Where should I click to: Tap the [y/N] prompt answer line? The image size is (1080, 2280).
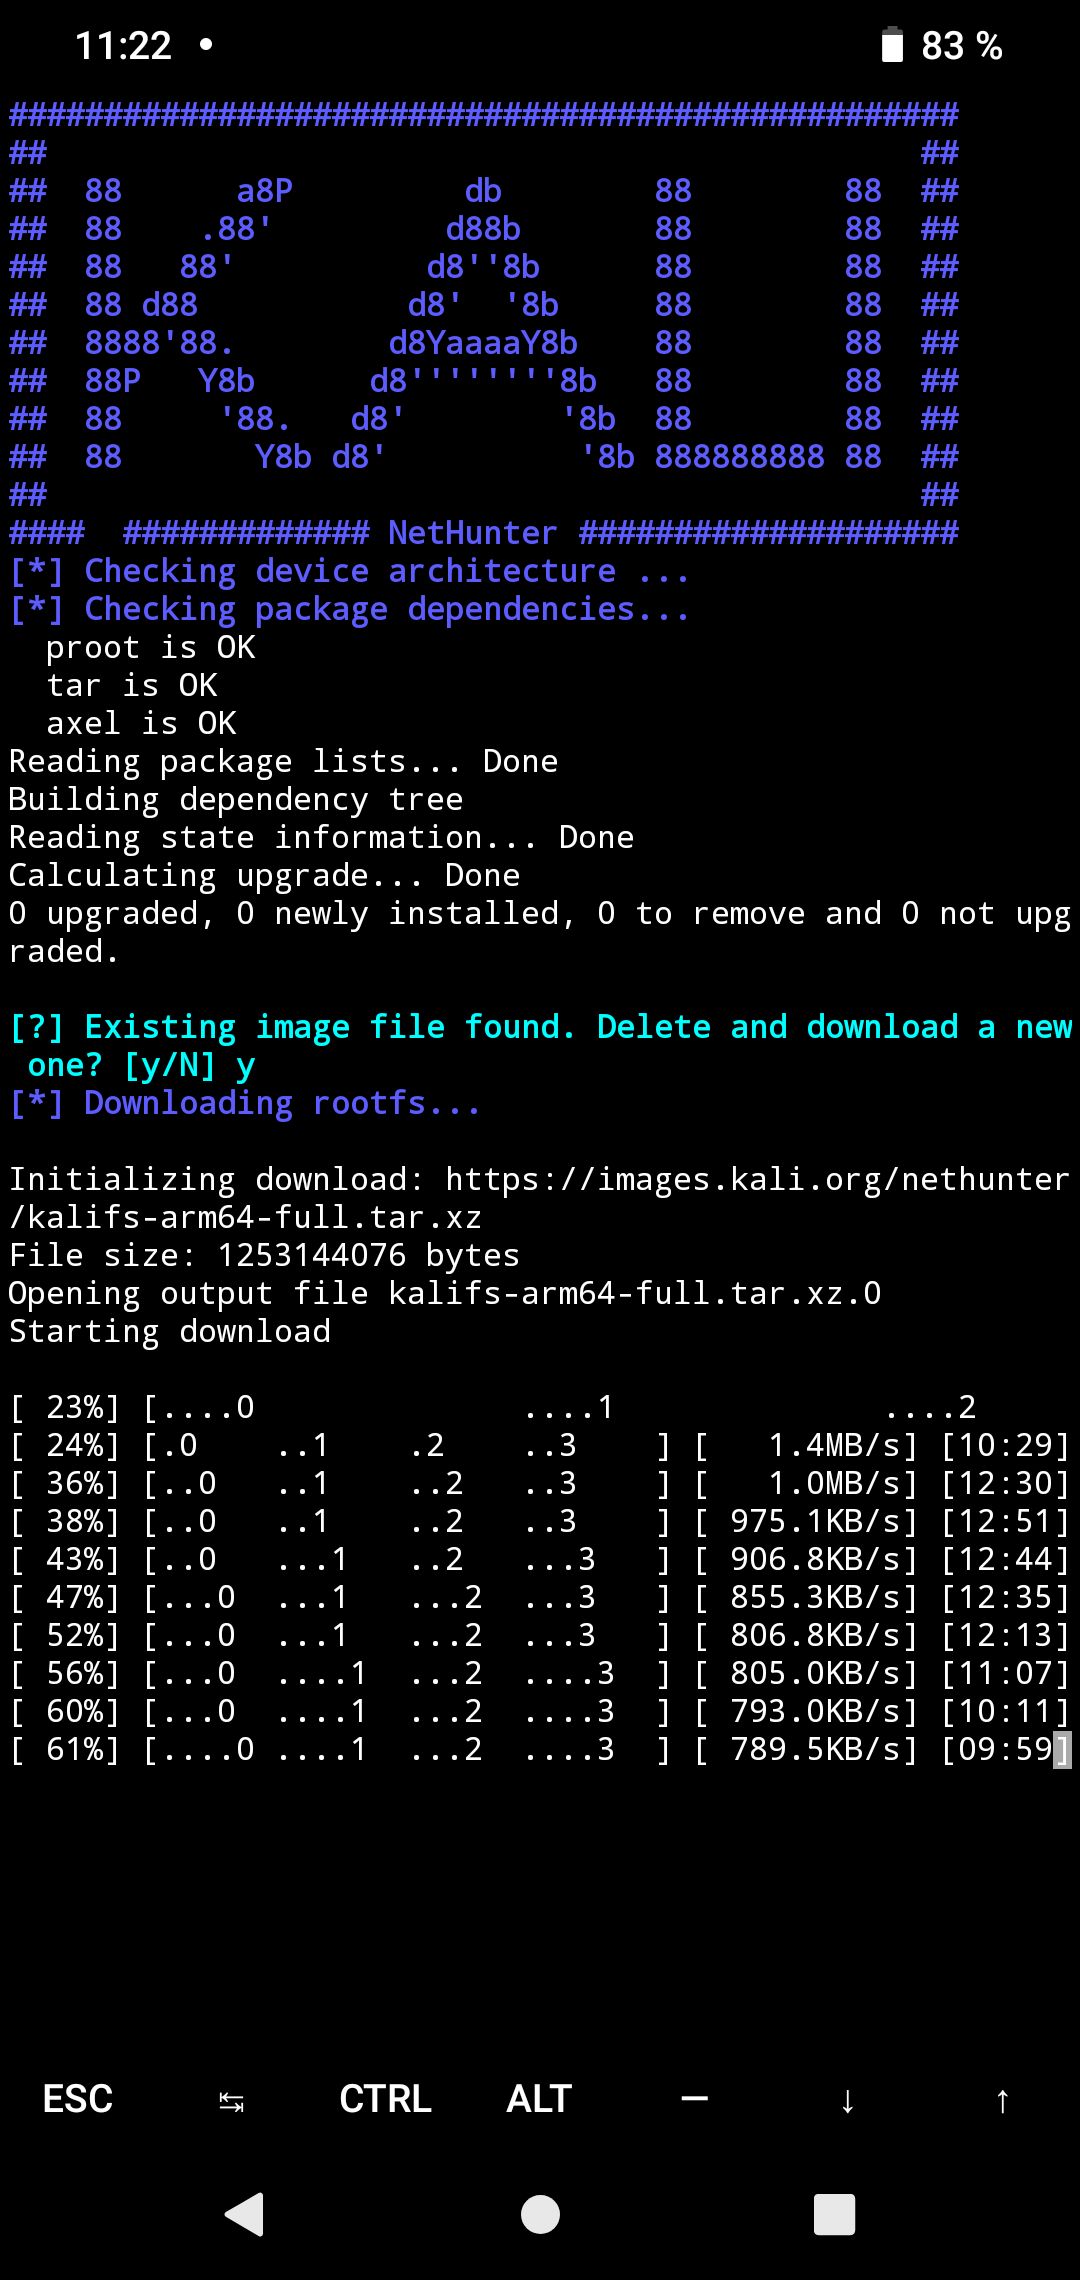tap(140, 1066)
